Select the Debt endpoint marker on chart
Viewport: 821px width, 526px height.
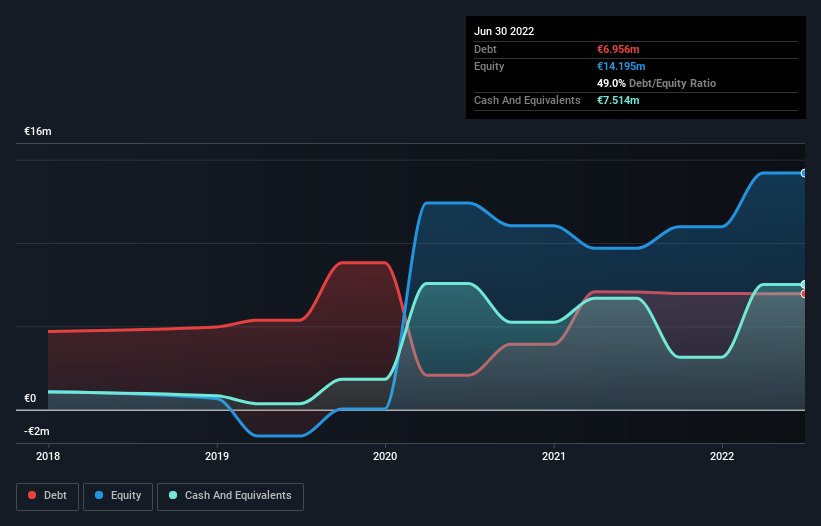[804, 294]
